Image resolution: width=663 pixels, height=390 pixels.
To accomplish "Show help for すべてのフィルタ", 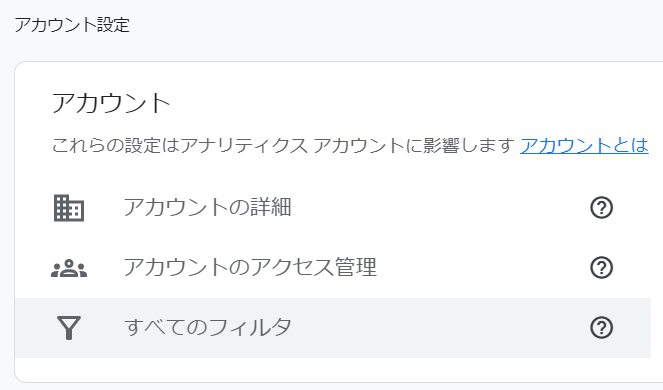I will pyautogui.click(x=601, y=328).
